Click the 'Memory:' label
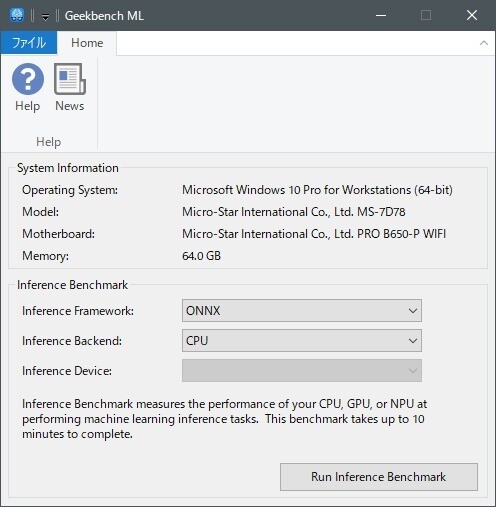Image resolution: width=496 pixels, height=507 pixels. point(45,256)
